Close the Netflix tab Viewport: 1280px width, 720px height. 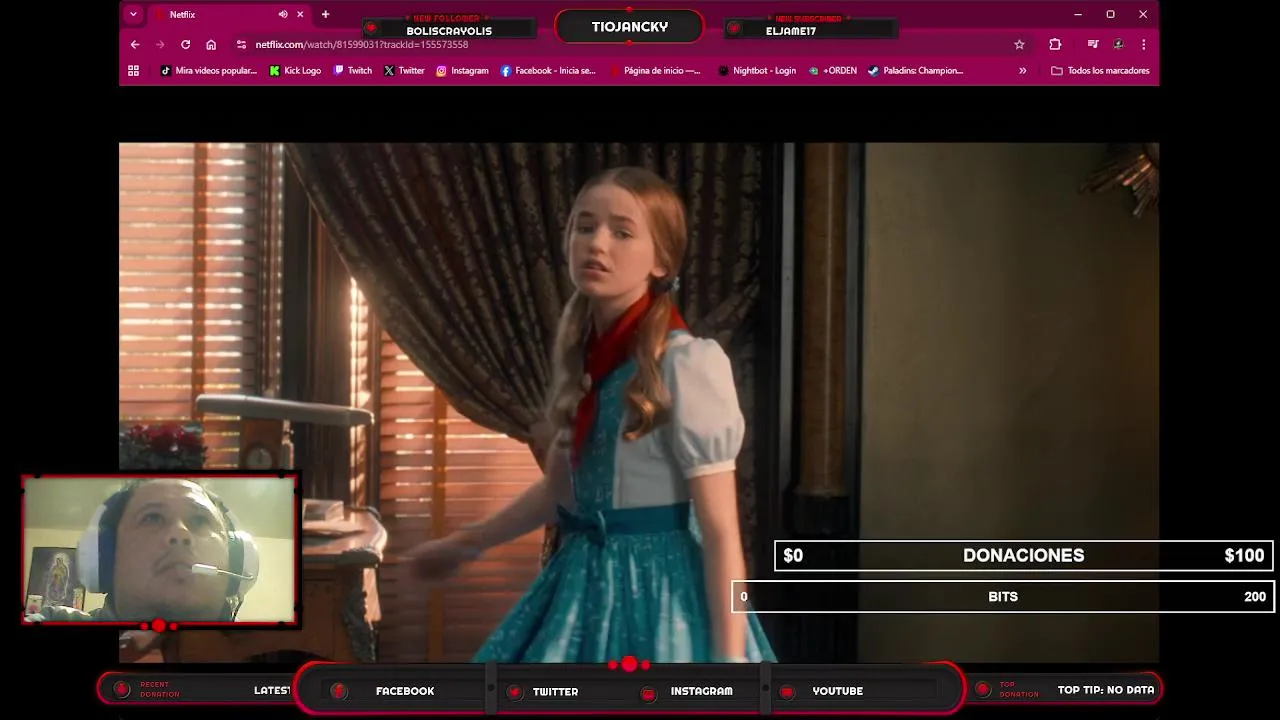point(300,14)
